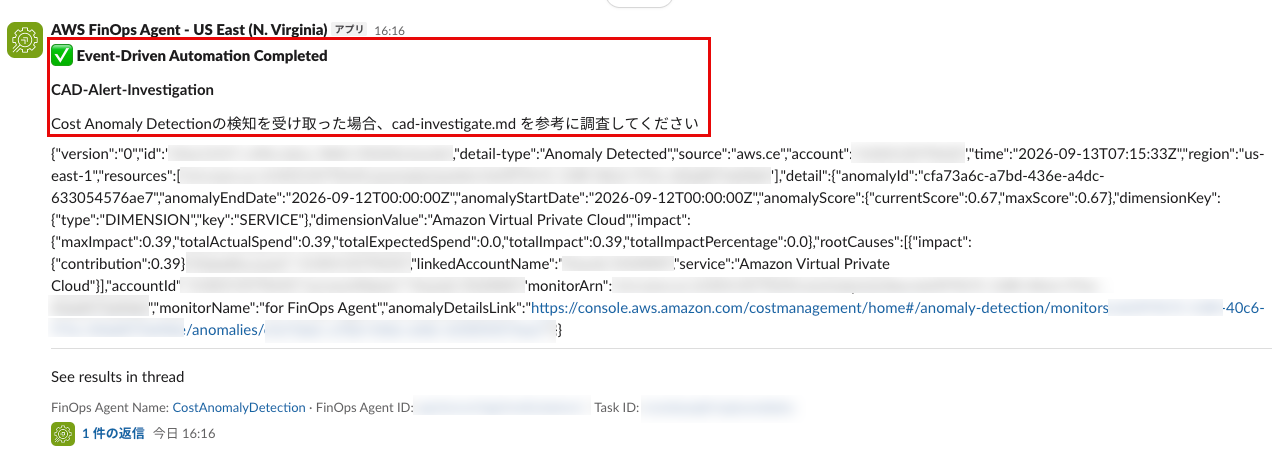Click the 16:16 timestamp beside sender name

click(x=389, y=31)
